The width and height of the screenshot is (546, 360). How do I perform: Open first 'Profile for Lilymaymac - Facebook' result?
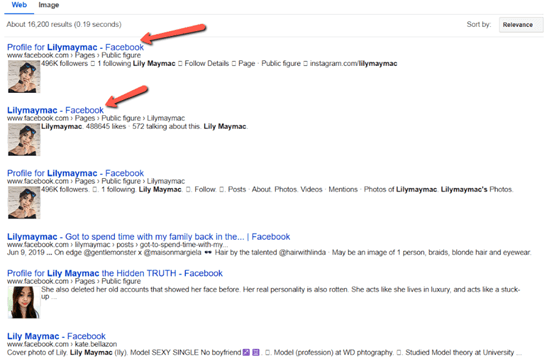coord(75,47)
